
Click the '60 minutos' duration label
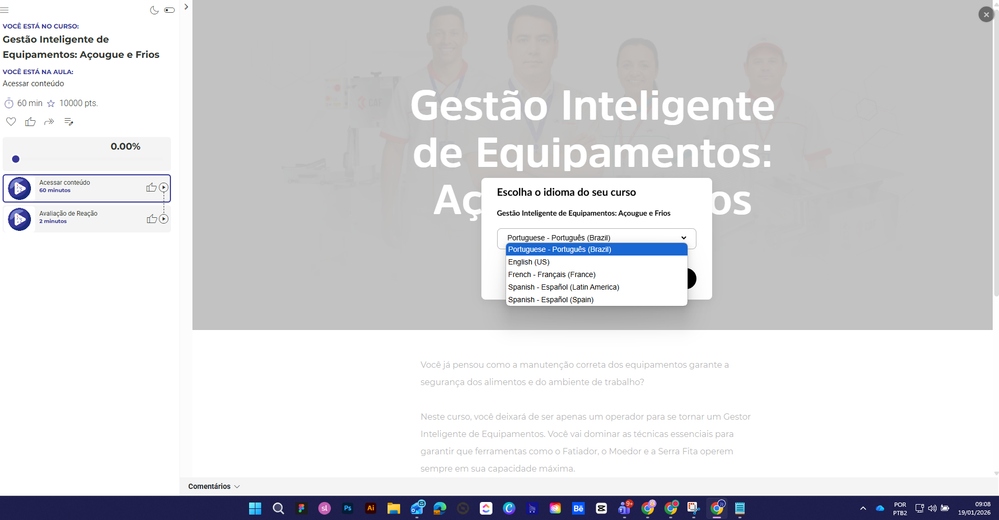[55, 191]
